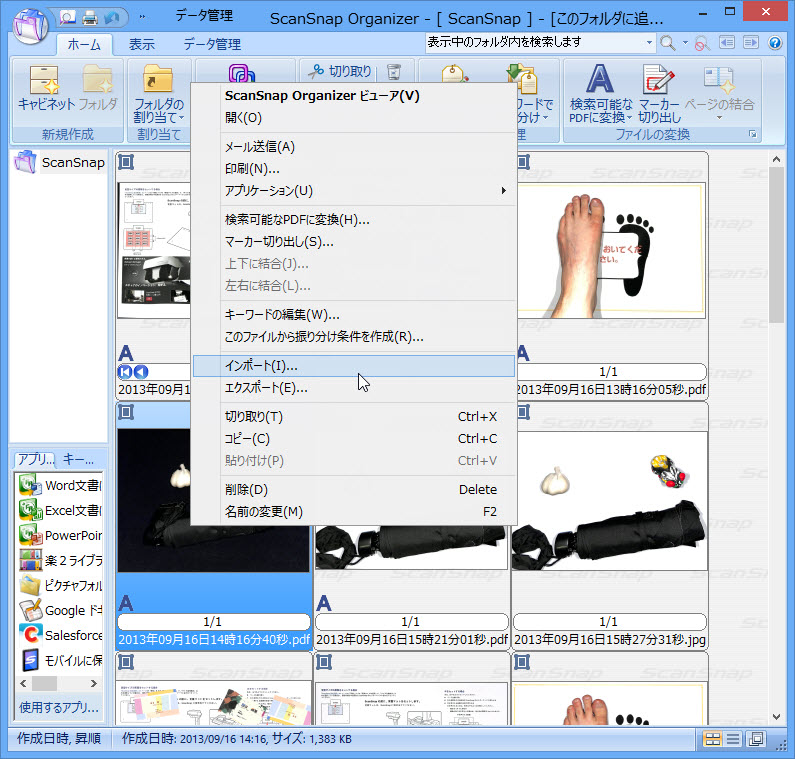Click the trash delete icon in ribbon
This screenshot has height=759, width=795.
point(394,71)
